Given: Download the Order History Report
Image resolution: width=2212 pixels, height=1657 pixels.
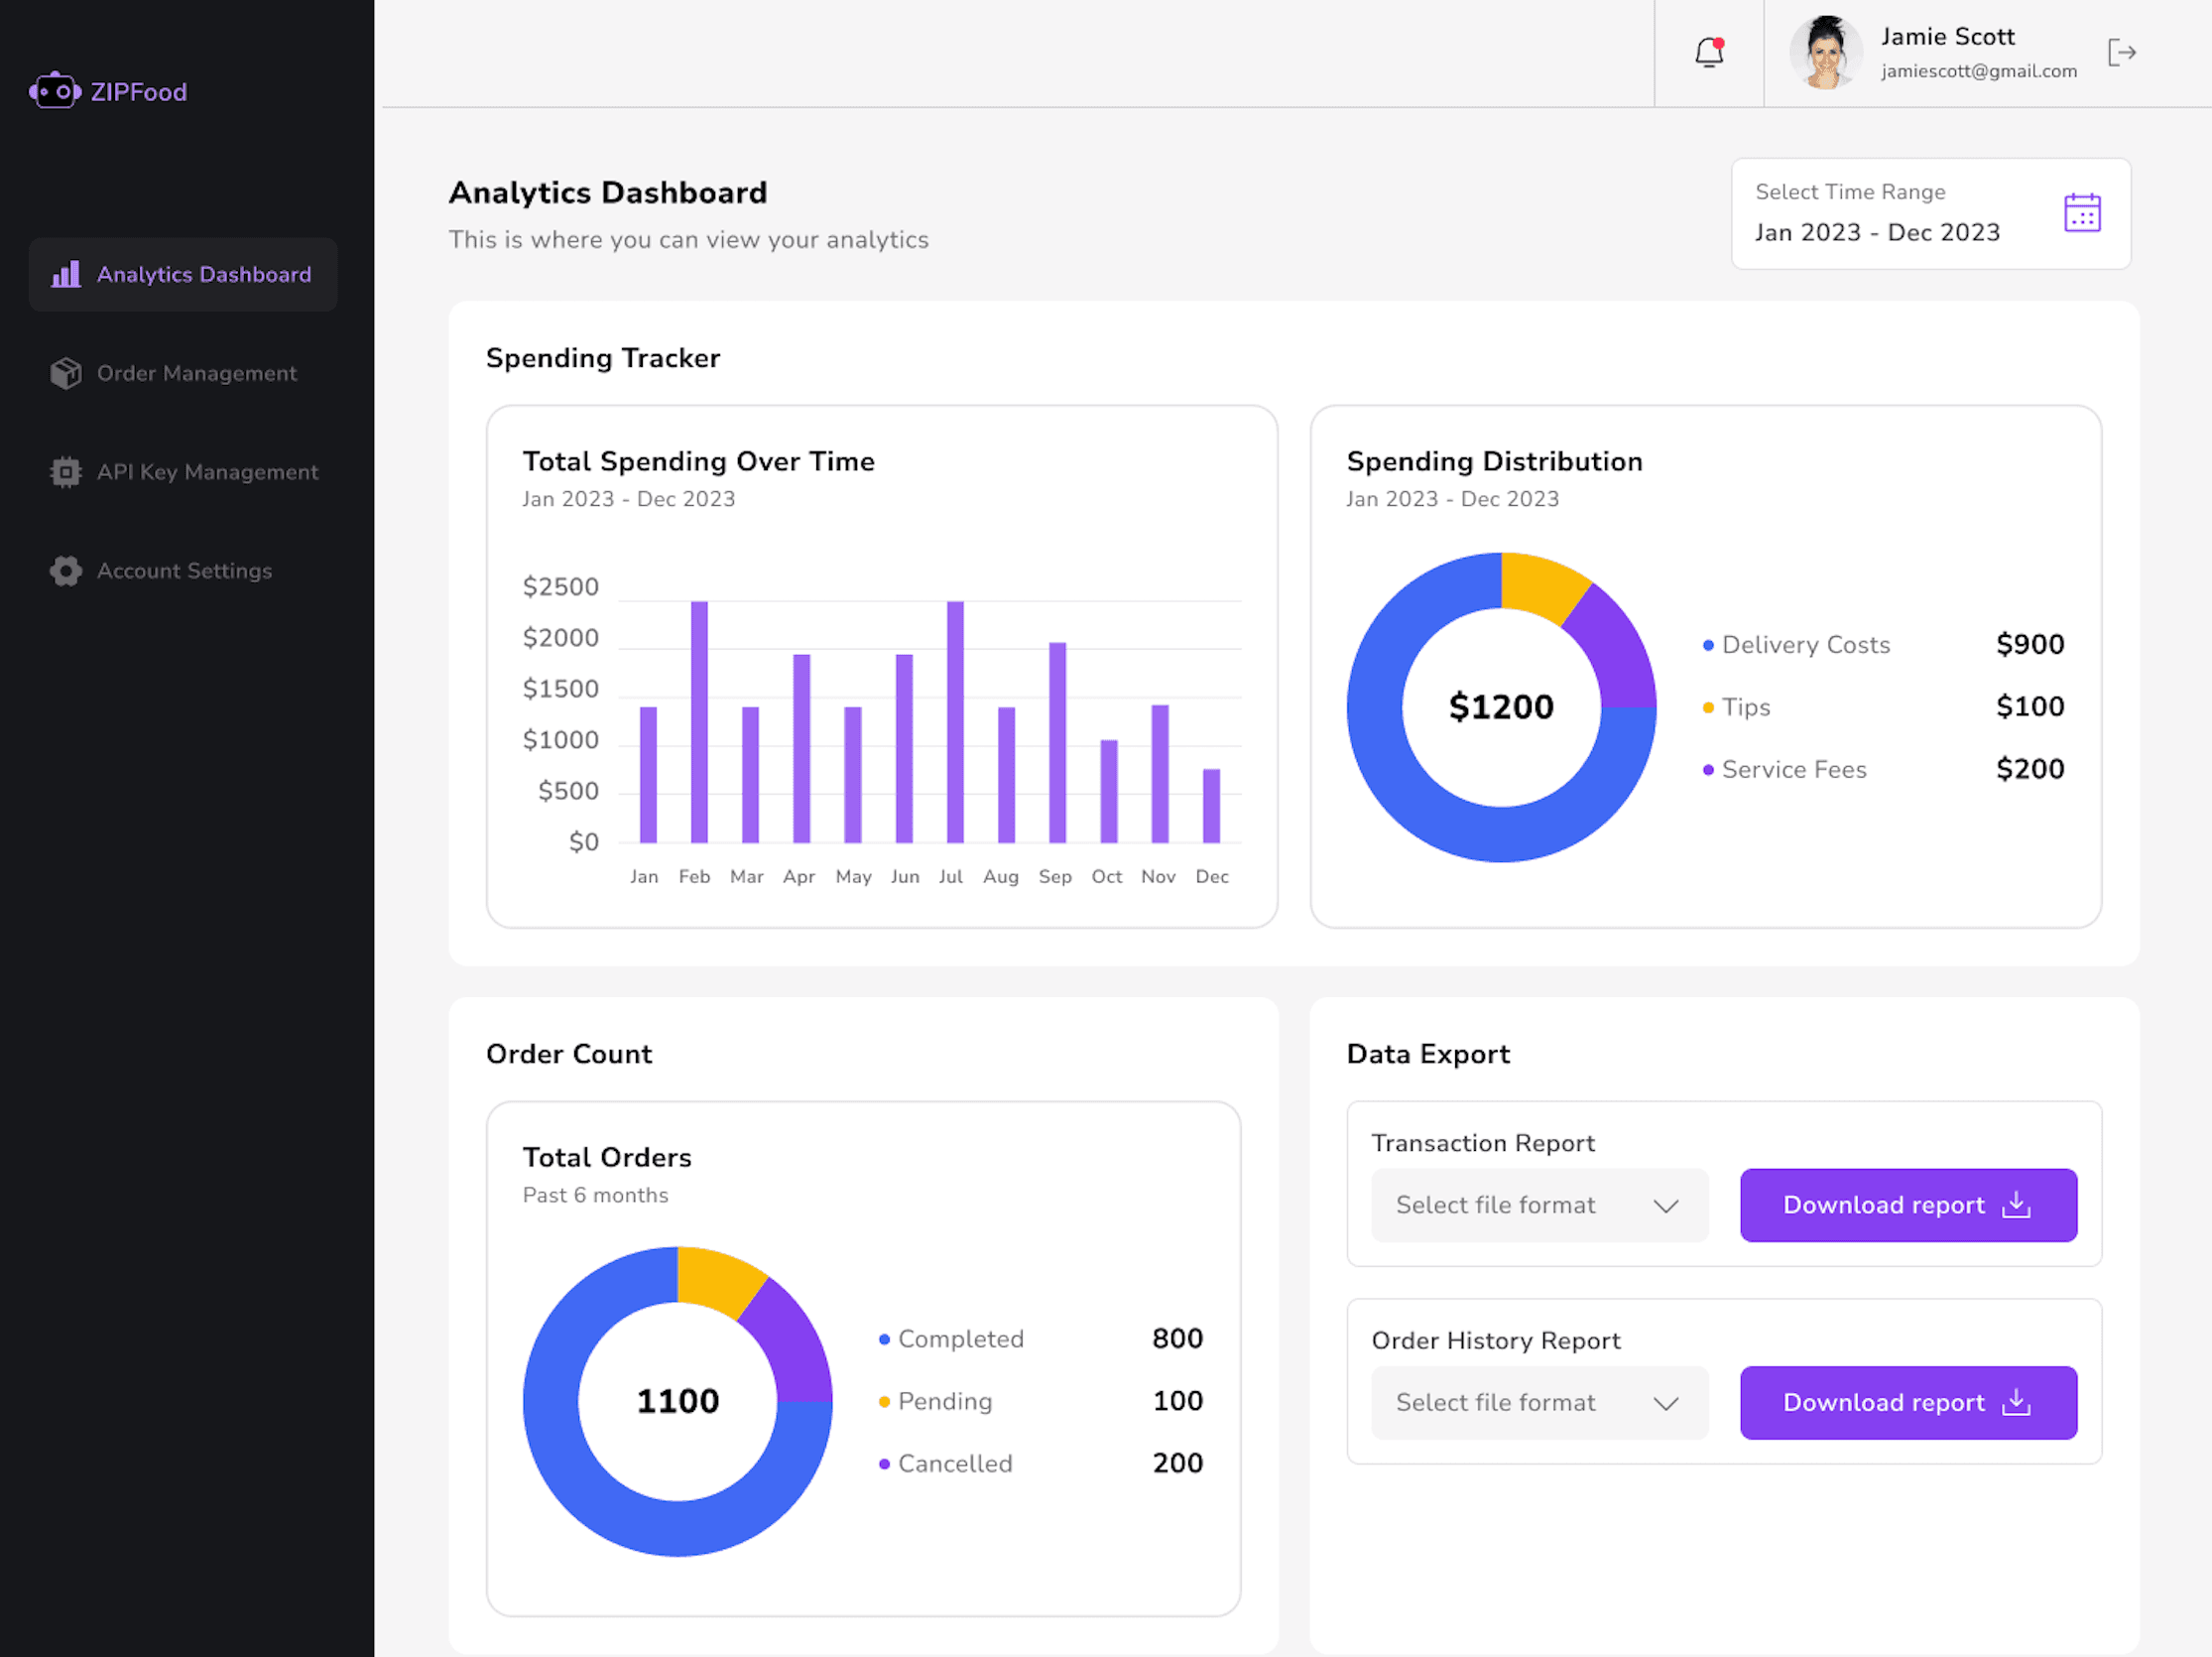Looking at the screenshot, I should 1907,1402.
